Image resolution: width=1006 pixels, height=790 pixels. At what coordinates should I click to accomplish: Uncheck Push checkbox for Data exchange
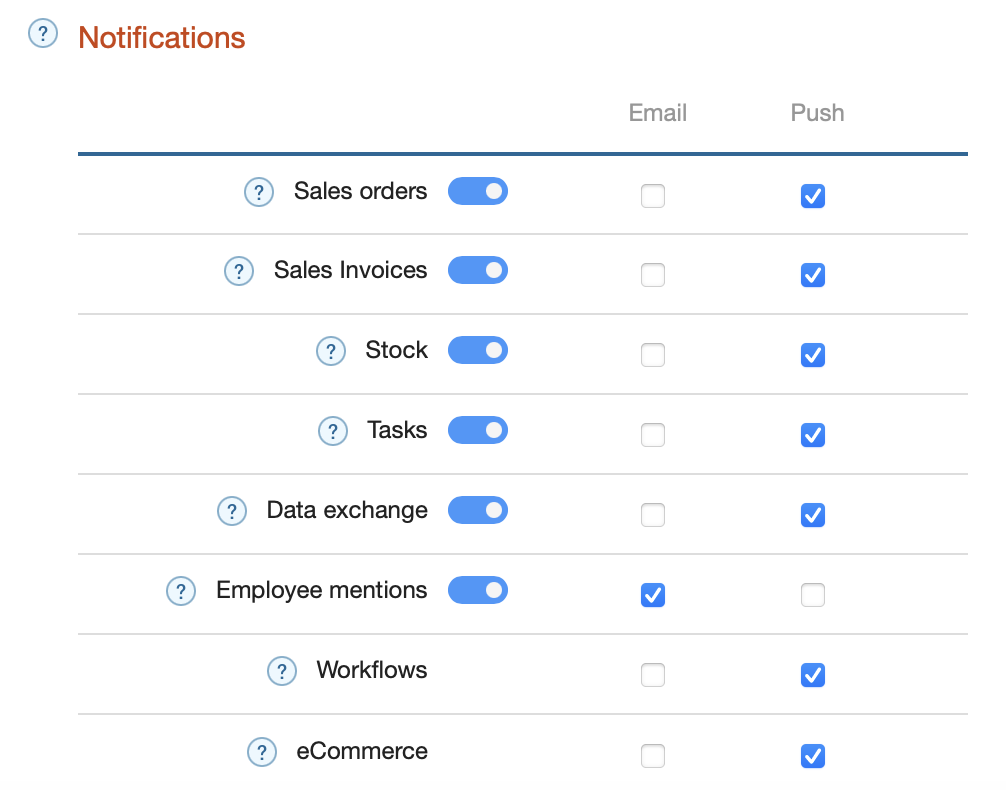[x=813, y=515]
